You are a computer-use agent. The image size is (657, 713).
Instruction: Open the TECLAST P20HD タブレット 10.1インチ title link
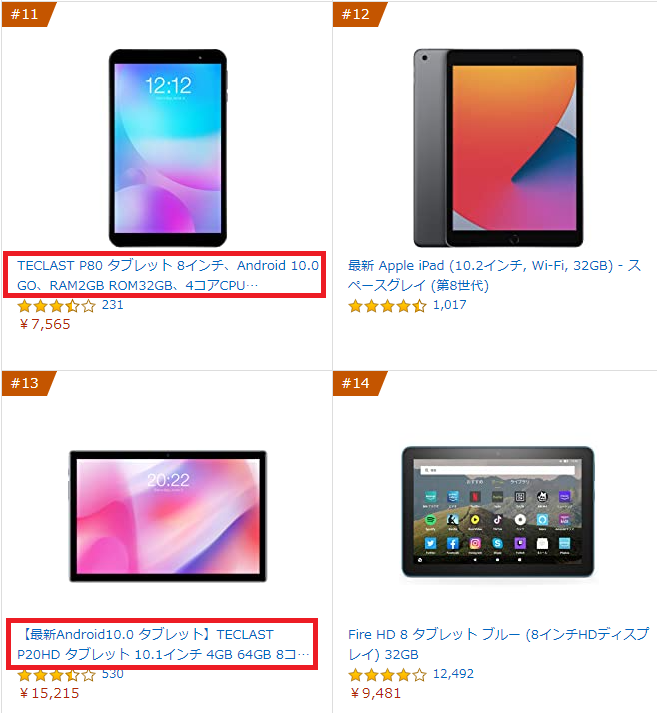[163, 644]
